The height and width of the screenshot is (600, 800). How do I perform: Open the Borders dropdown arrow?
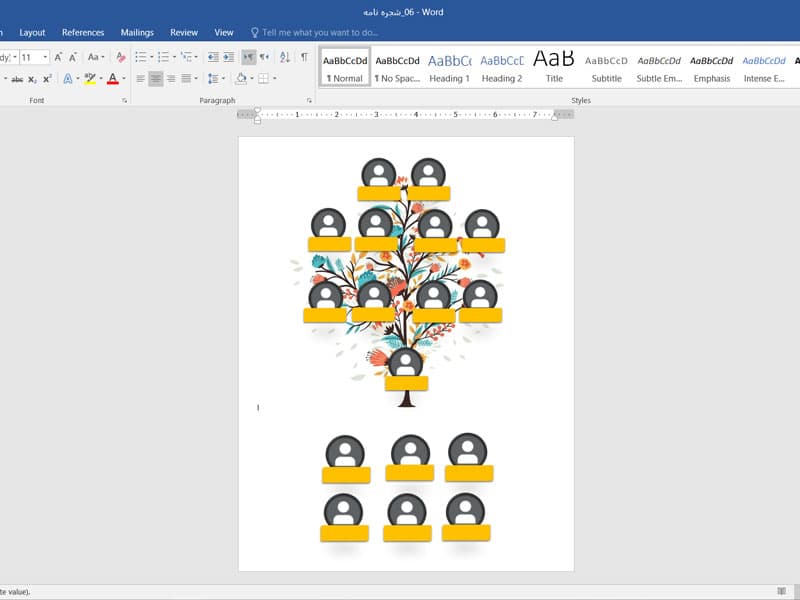[x=274, y=79]
